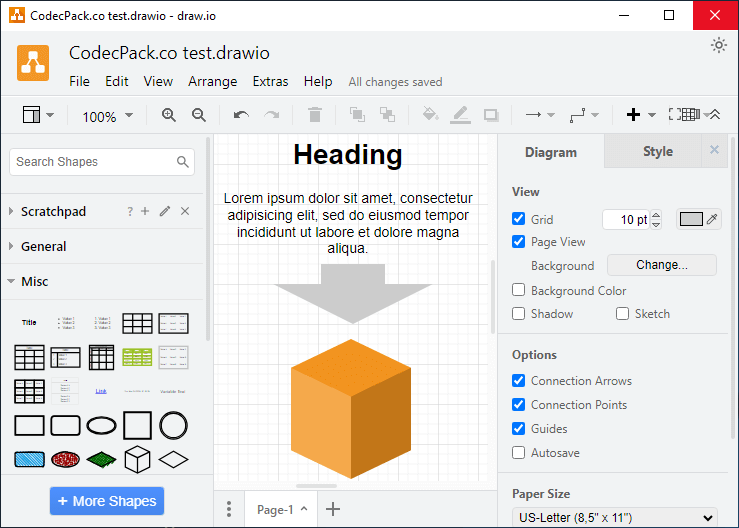Open the waypoints style dropdown
Screen dimensions: 739x528
pyautogui.click(x=584, y=115)
